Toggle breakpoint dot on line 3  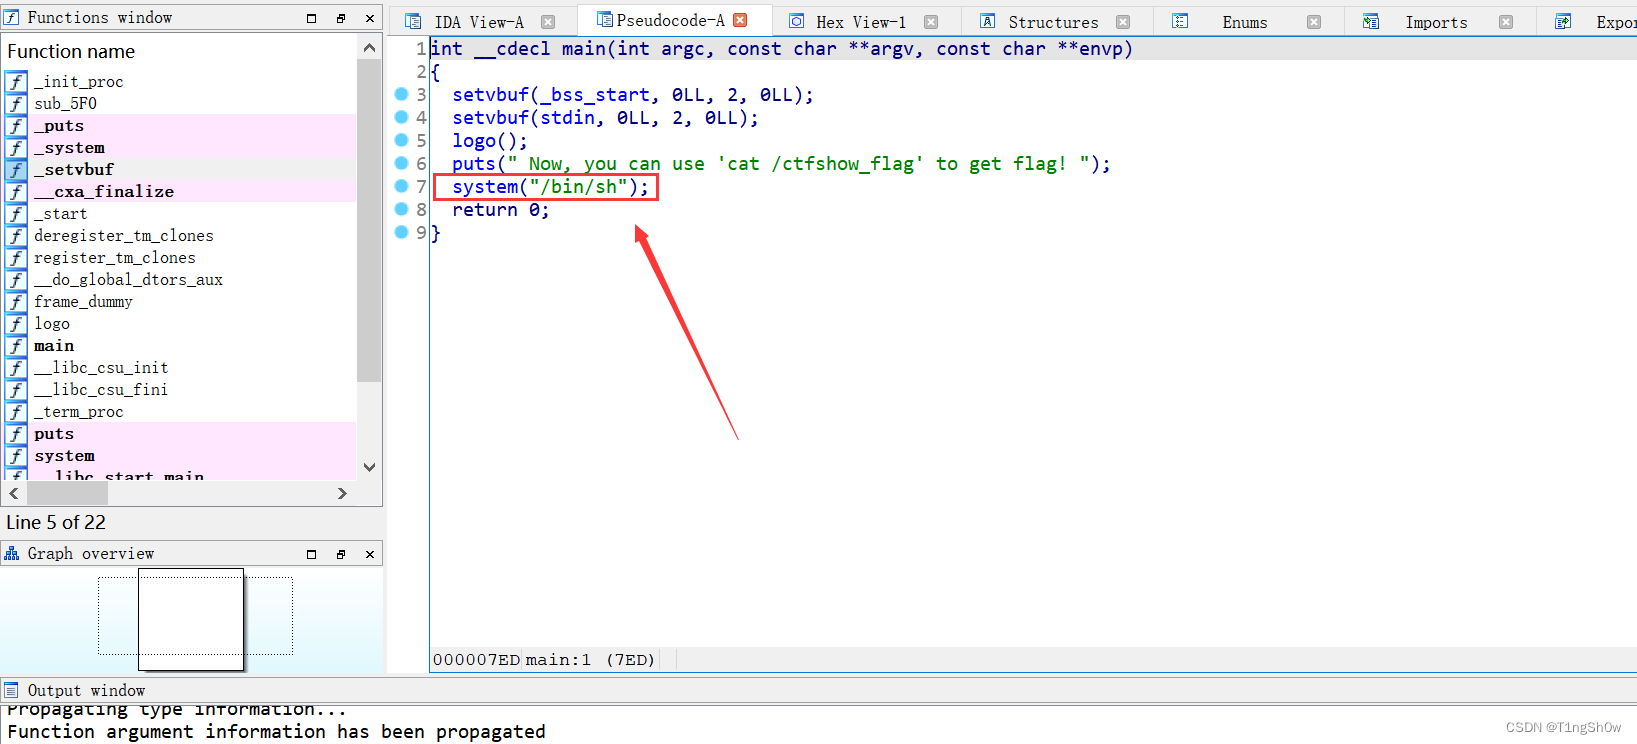(x=401, y=94)
